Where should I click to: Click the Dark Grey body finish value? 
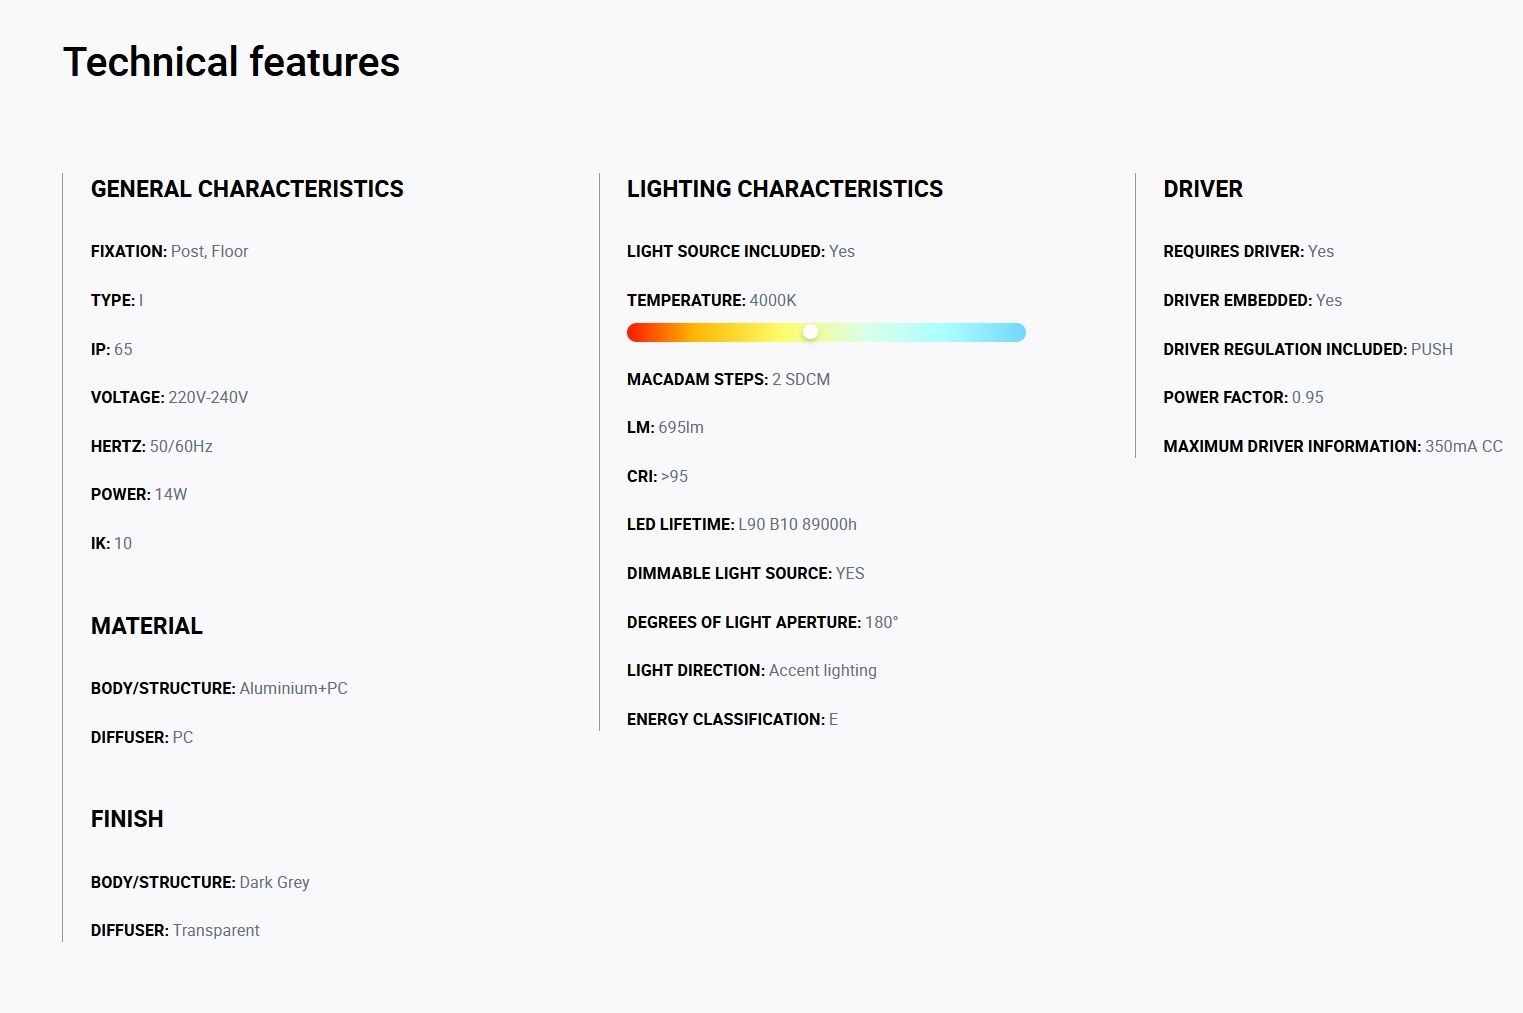click(x=274, y=882)
